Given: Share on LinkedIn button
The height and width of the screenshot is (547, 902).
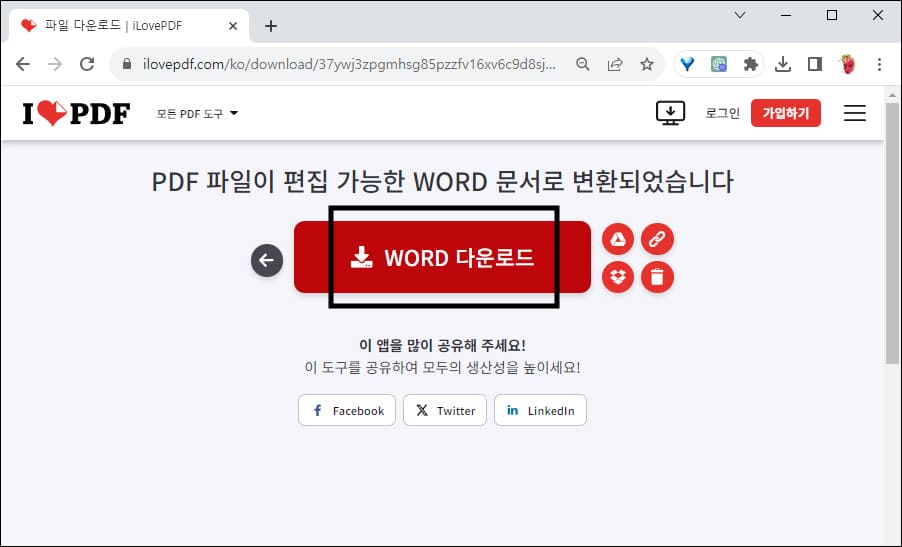Looking at the screenshot, I should coord(540,410).
